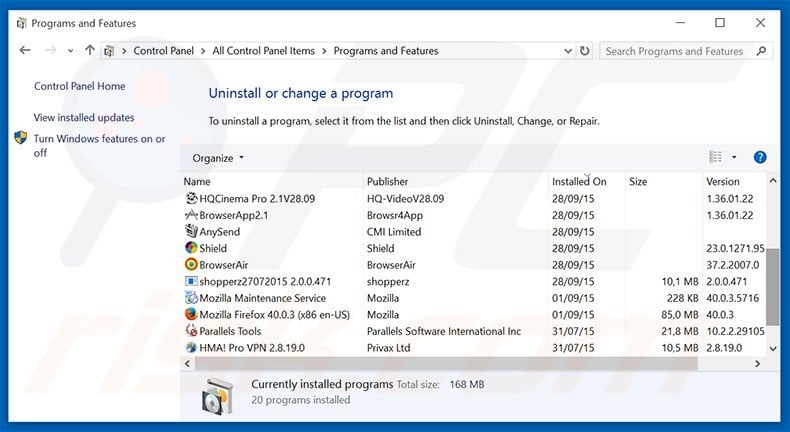Image resolution: width=790 pixels, height=432 pixels.
Task: Select the AnySend entry name
Action: [220, 232]
